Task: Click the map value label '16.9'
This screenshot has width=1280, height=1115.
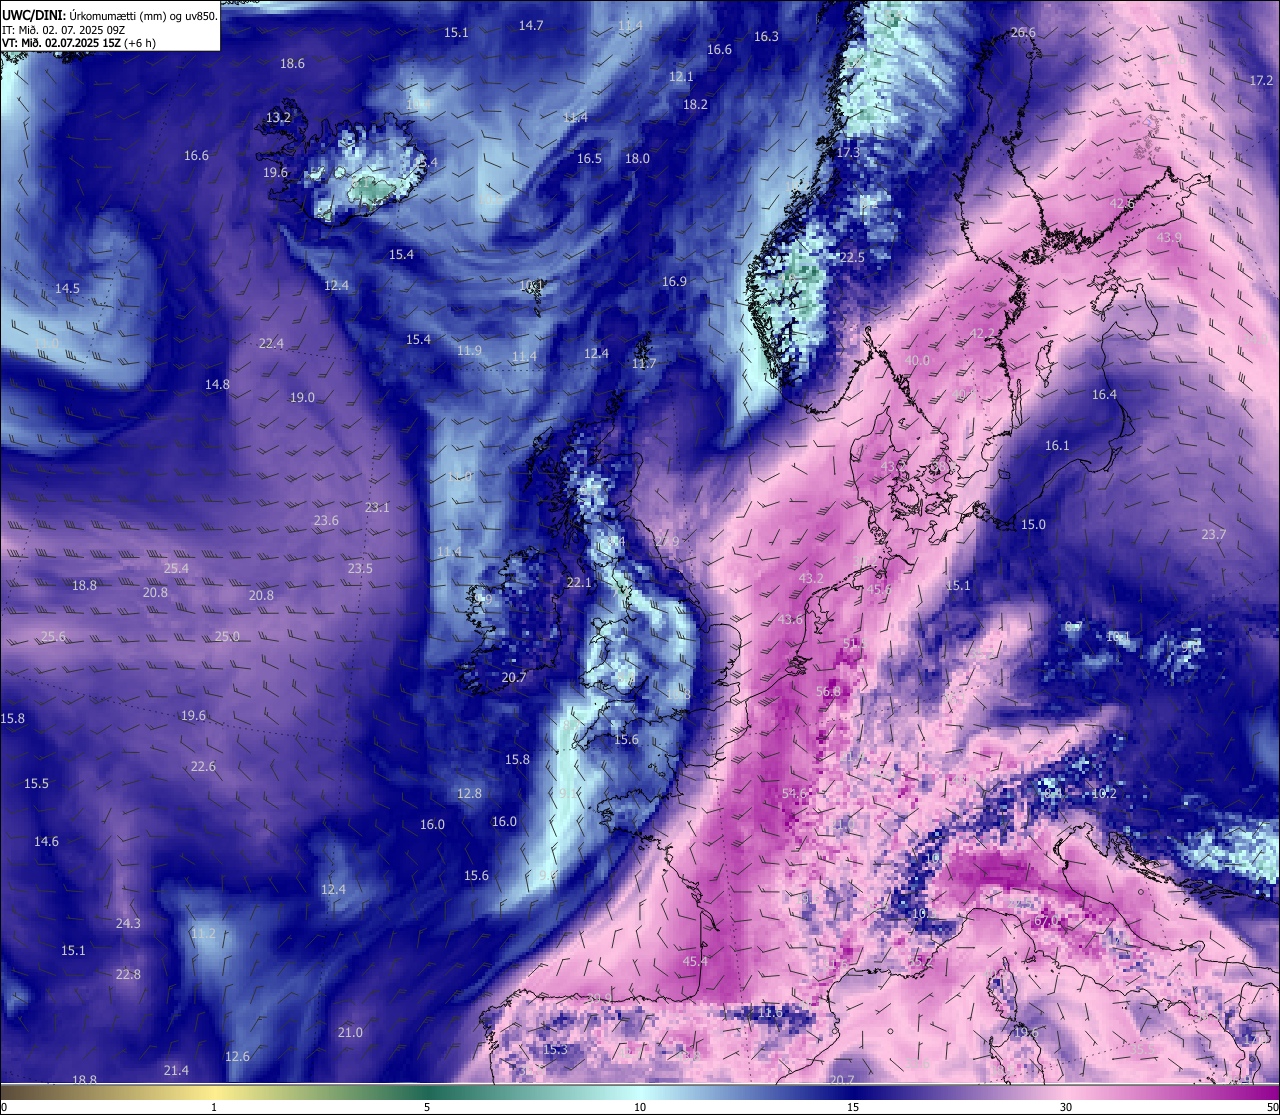Action: coord(674,281)
